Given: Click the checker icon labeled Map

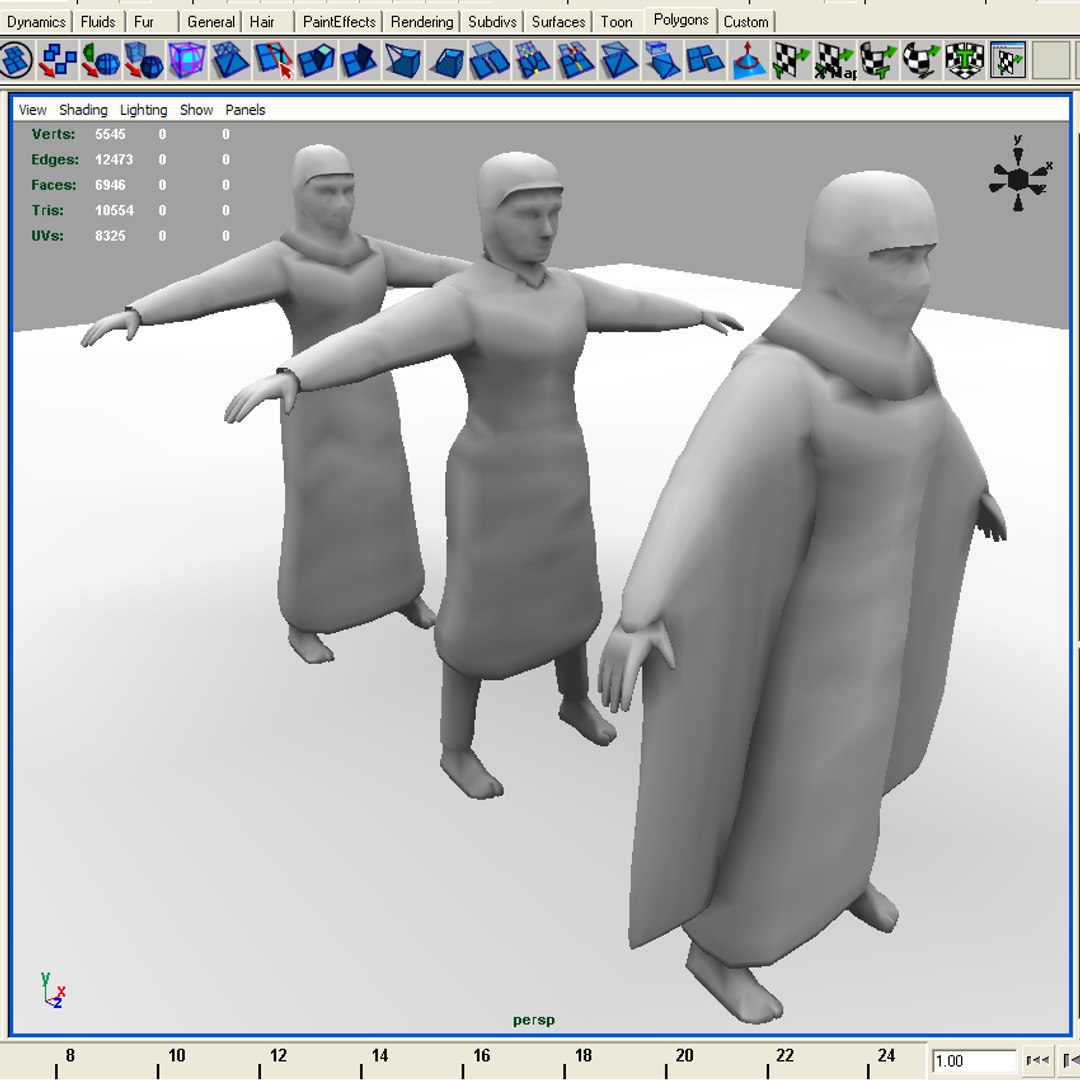Looking at the screenshot, I should point(835,60).
